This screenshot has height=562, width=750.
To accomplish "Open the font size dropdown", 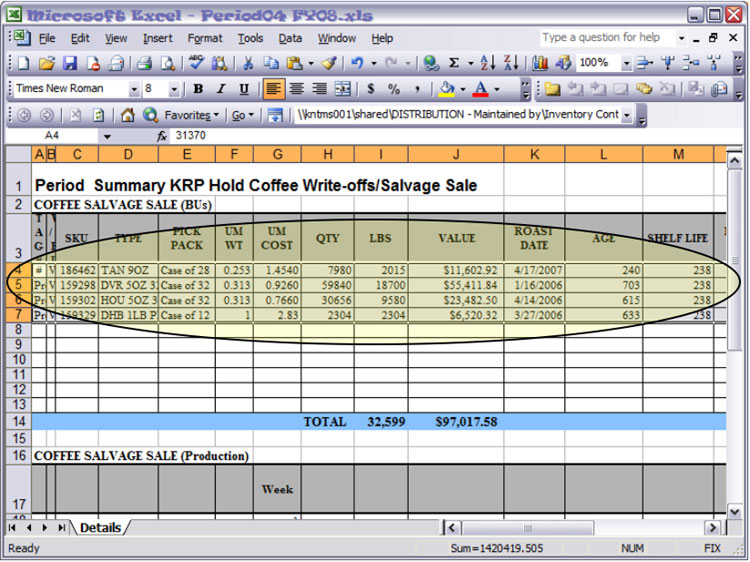I will click(x=174, y=89).
